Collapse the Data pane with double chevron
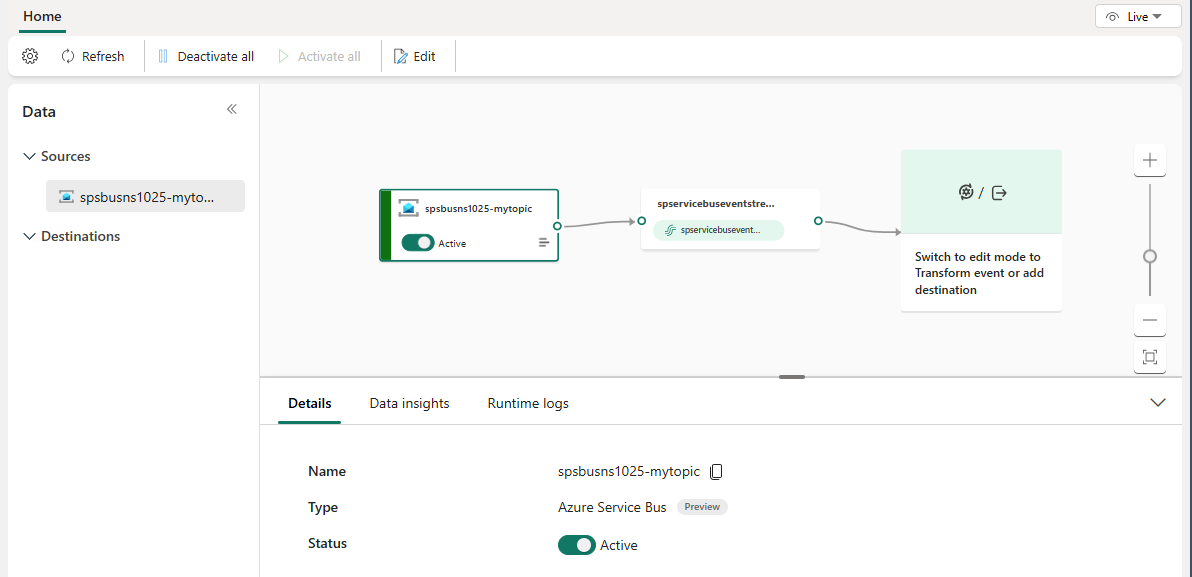The height and width of the screenshot is (577, 1192). 232,109
